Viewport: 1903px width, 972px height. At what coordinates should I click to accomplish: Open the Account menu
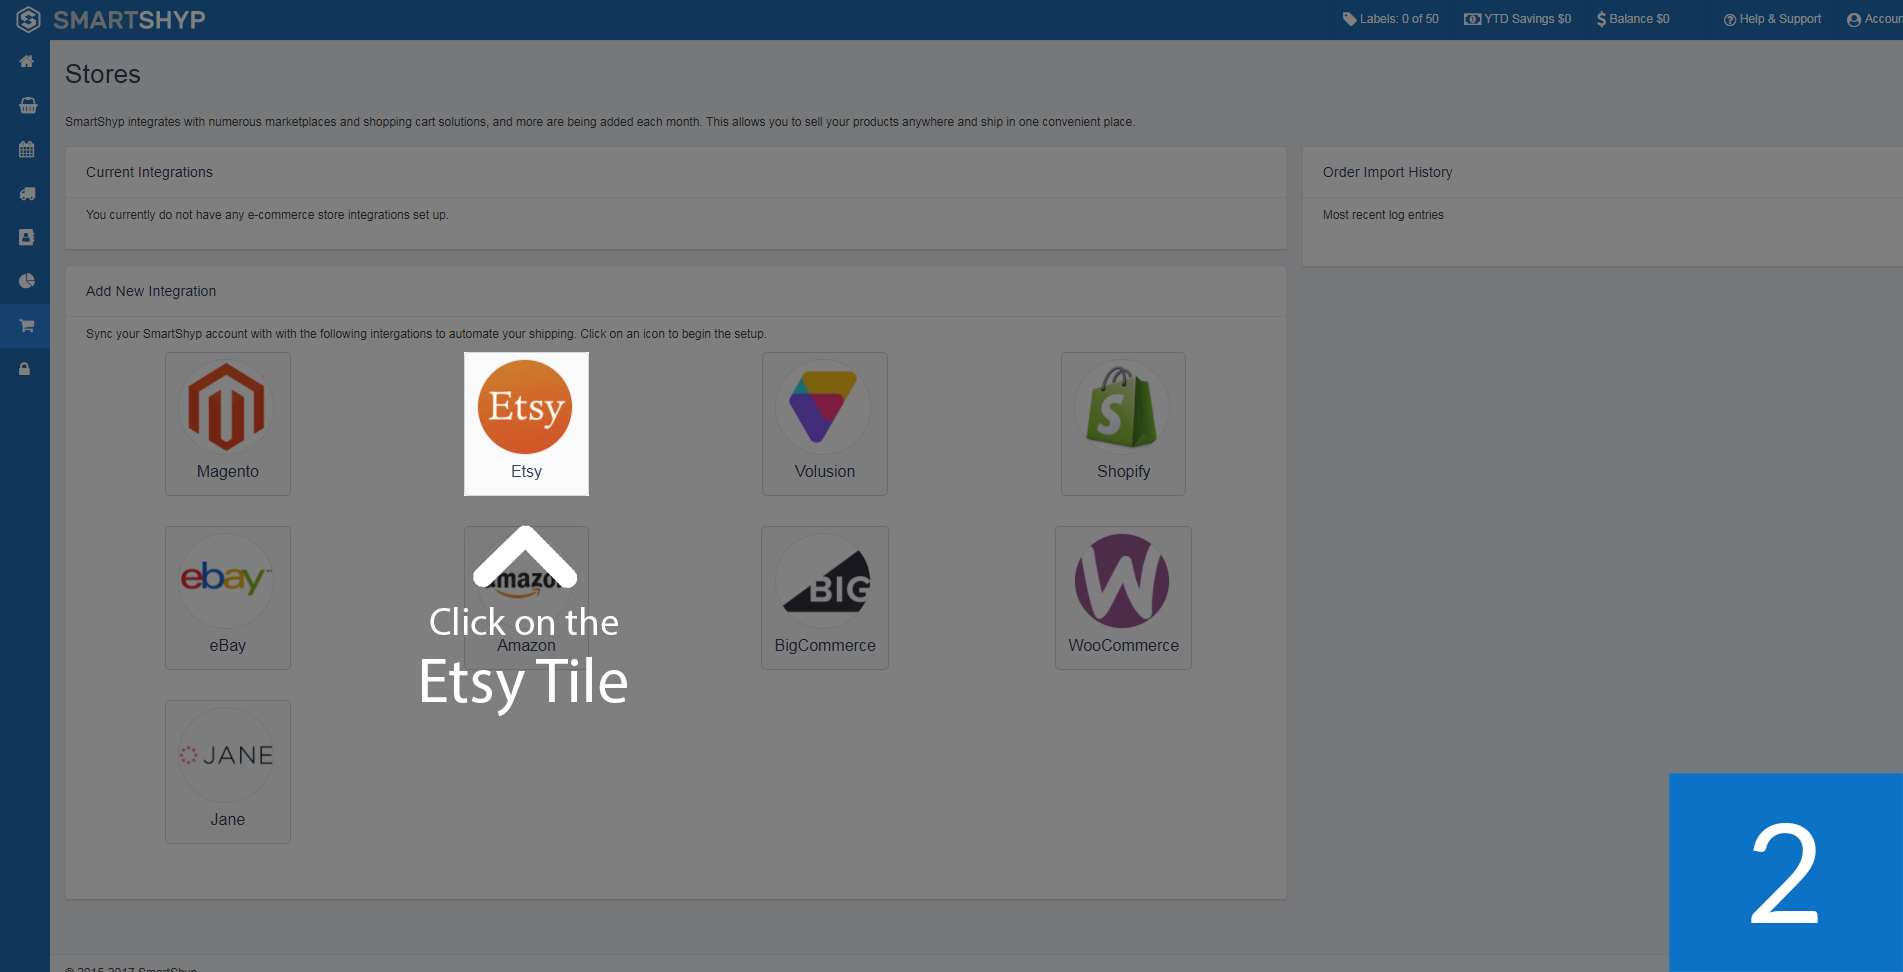pyautogui.click(x=1874, y=19)
